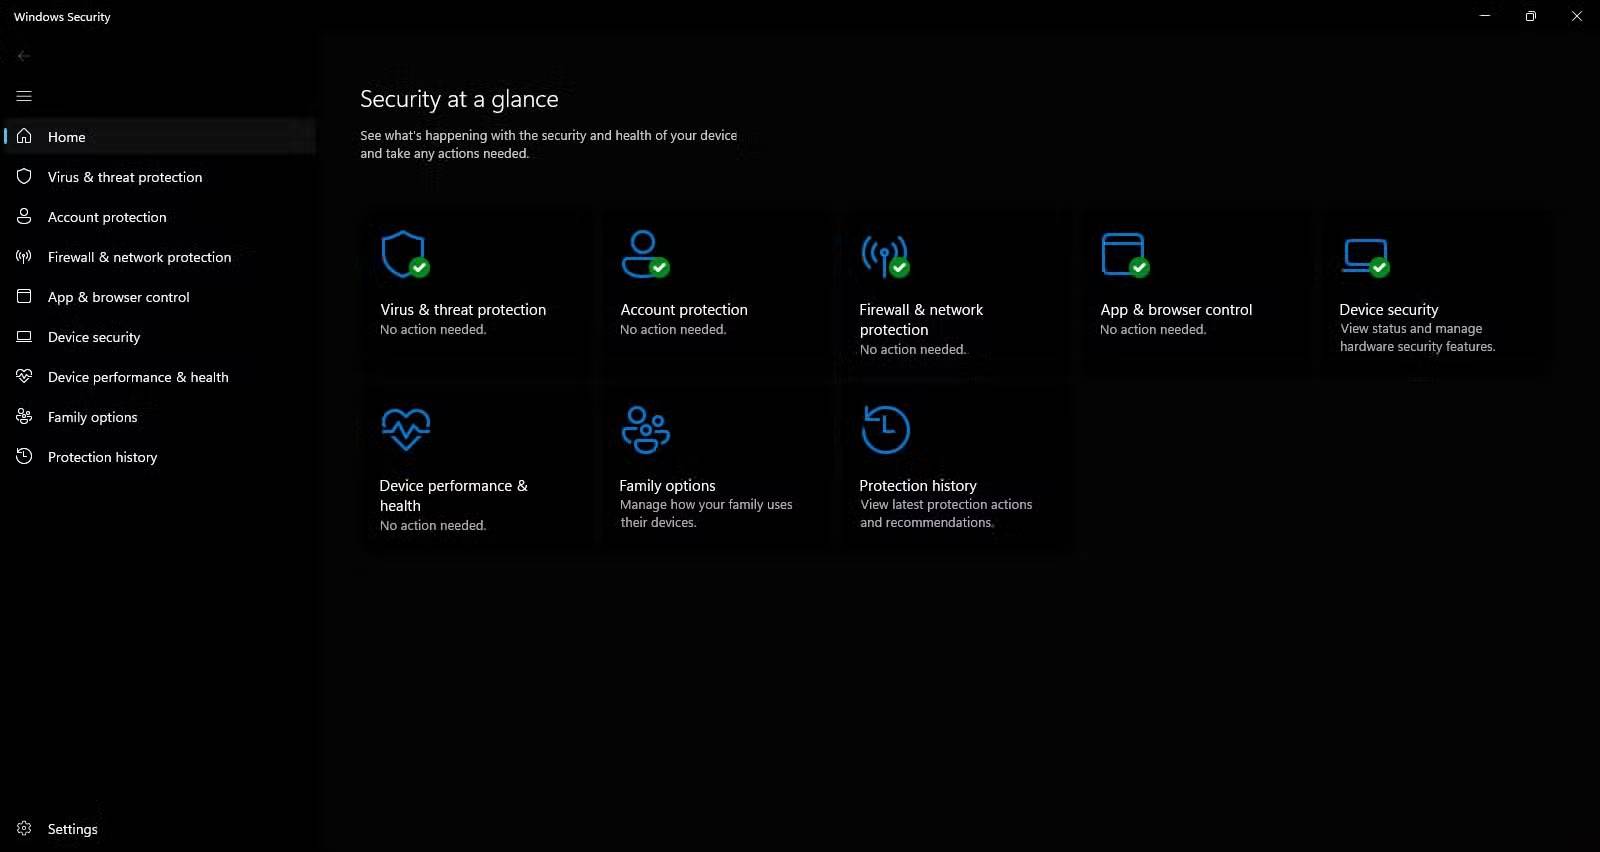Click the large family icon on the Family options card
The width and height of the screenshot is (1600, 852).
click(x=646, y=429)
